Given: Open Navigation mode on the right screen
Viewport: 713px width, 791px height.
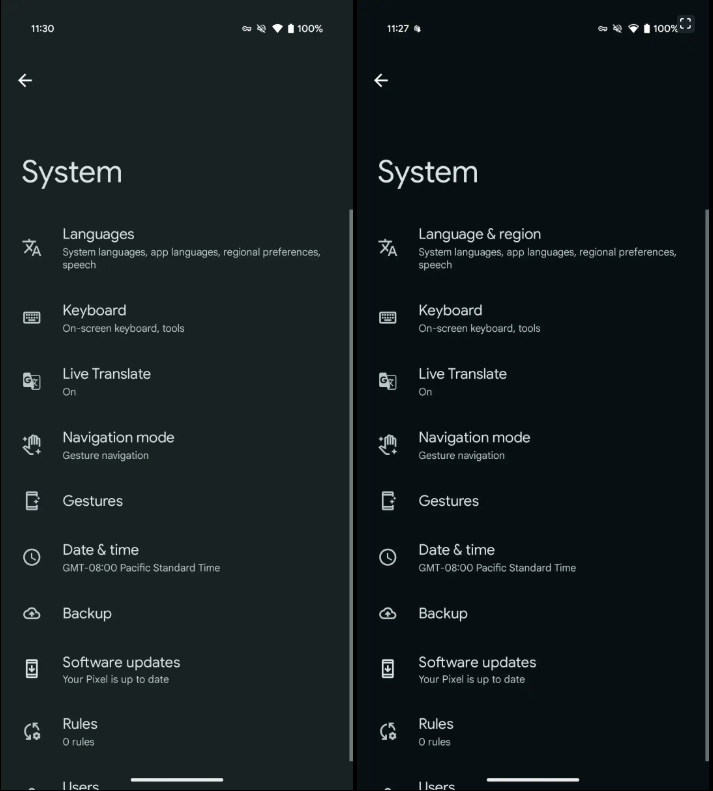Looking at the screenshot, I should pyautogui.click(x=531, y=445).
